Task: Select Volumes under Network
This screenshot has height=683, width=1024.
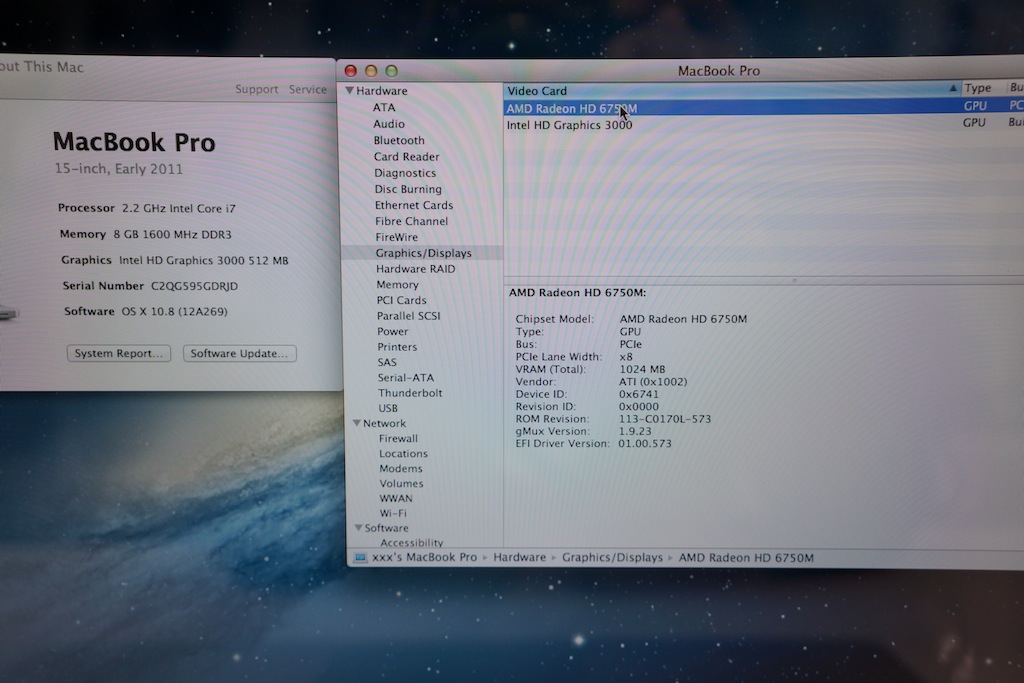Action: [401, 483]
